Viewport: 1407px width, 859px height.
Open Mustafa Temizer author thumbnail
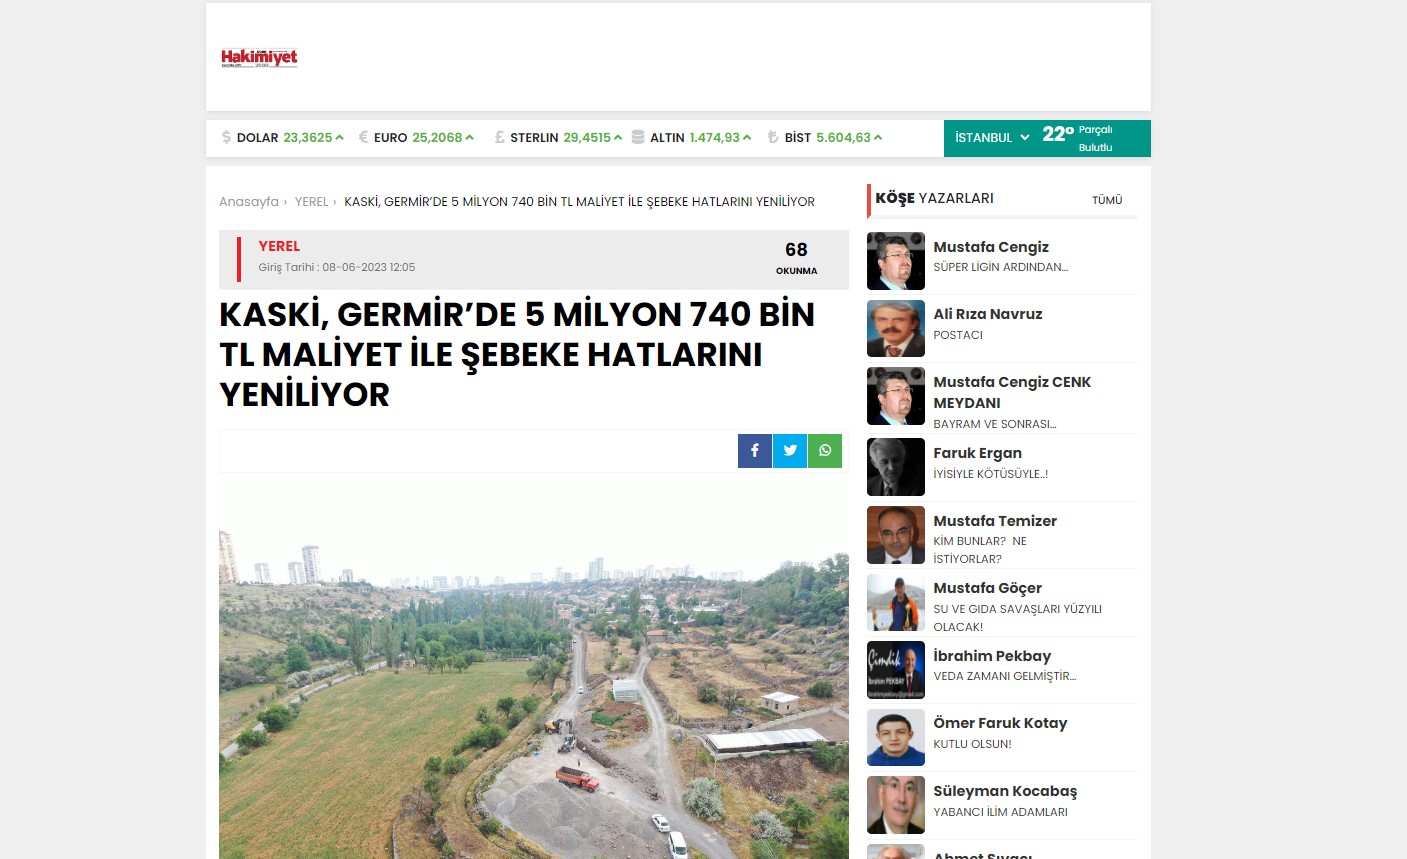tap(896, 535)
